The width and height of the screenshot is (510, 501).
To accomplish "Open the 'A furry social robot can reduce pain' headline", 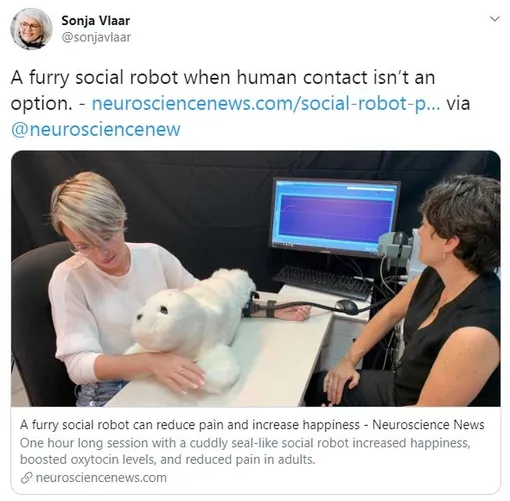I will [x=190, y=425].
